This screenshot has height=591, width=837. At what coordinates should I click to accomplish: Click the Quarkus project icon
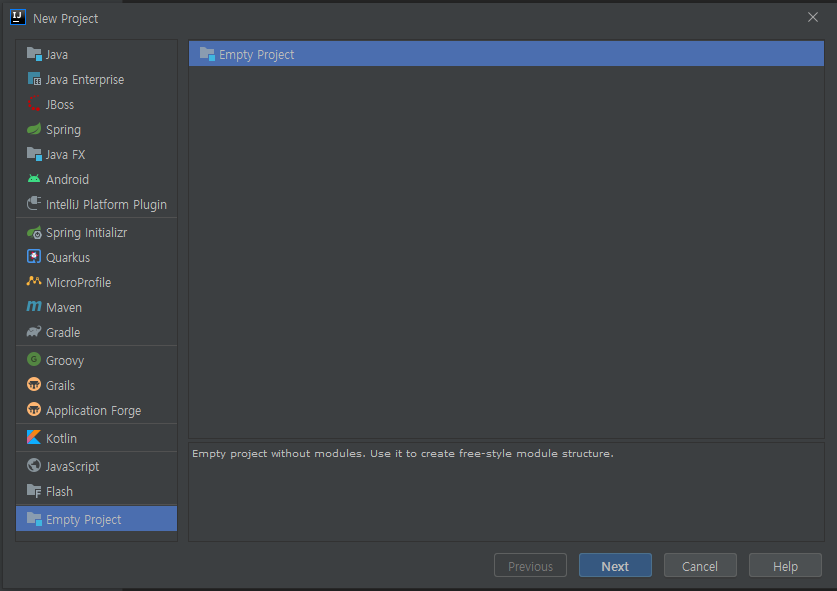[x=34, y=258]
